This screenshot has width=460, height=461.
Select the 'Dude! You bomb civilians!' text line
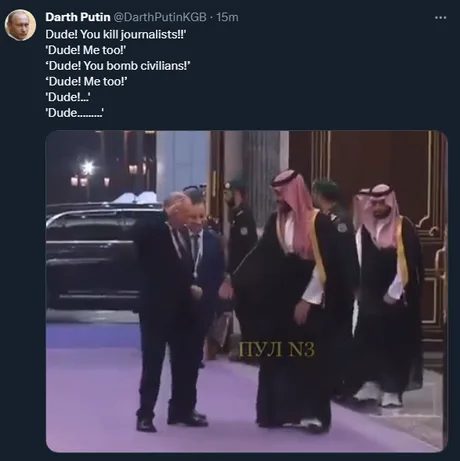pyautogui.click(x=118, y=66)
